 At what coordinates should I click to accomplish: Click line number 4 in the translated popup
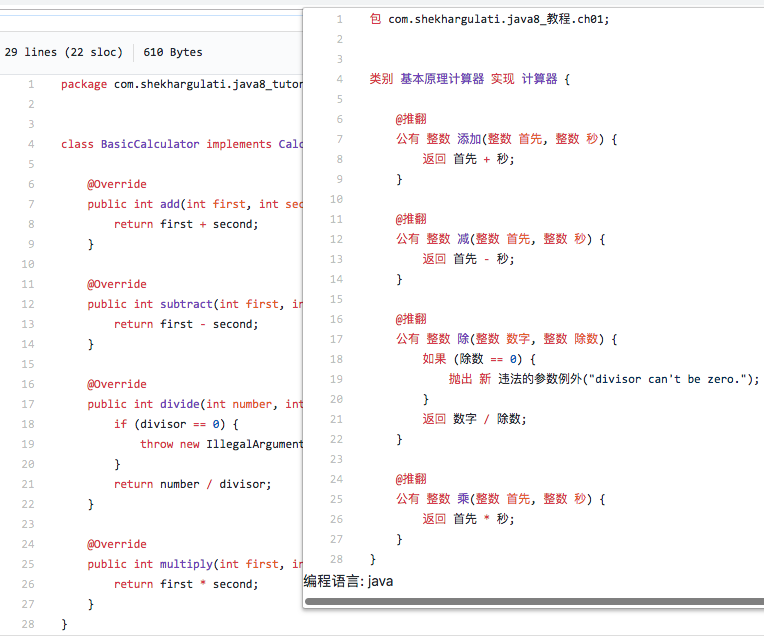point(340,79)
